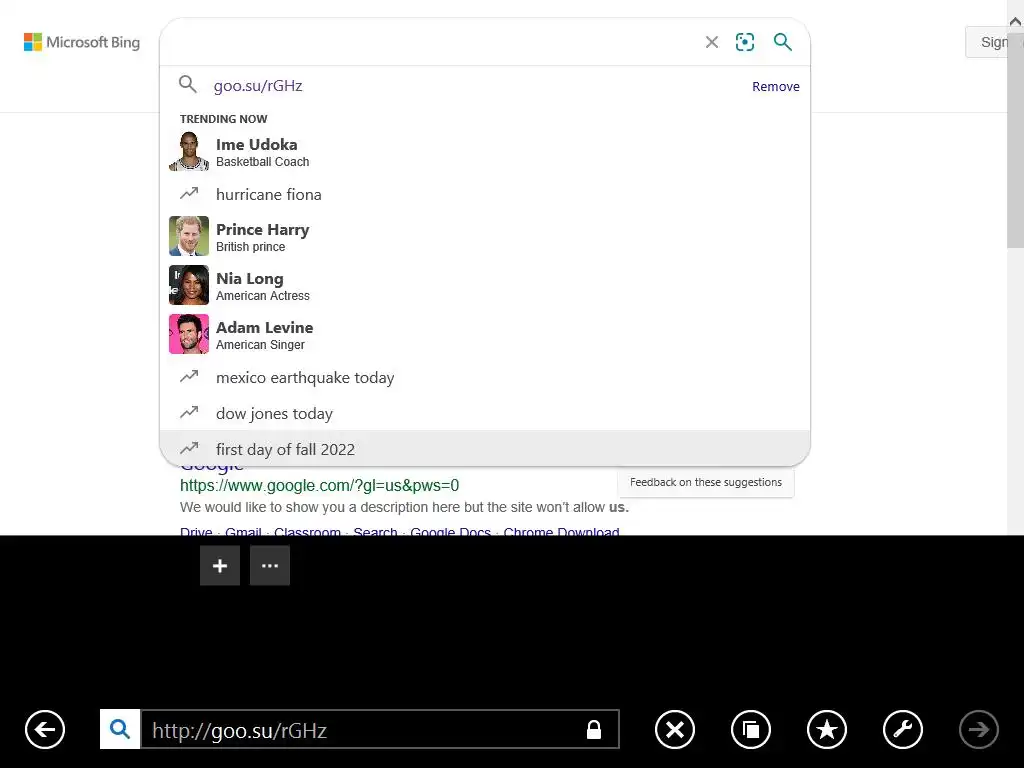The width and height of the screenshot is (1024, 768).
Task: Open the Drive sublink
Action: [196, 530]
